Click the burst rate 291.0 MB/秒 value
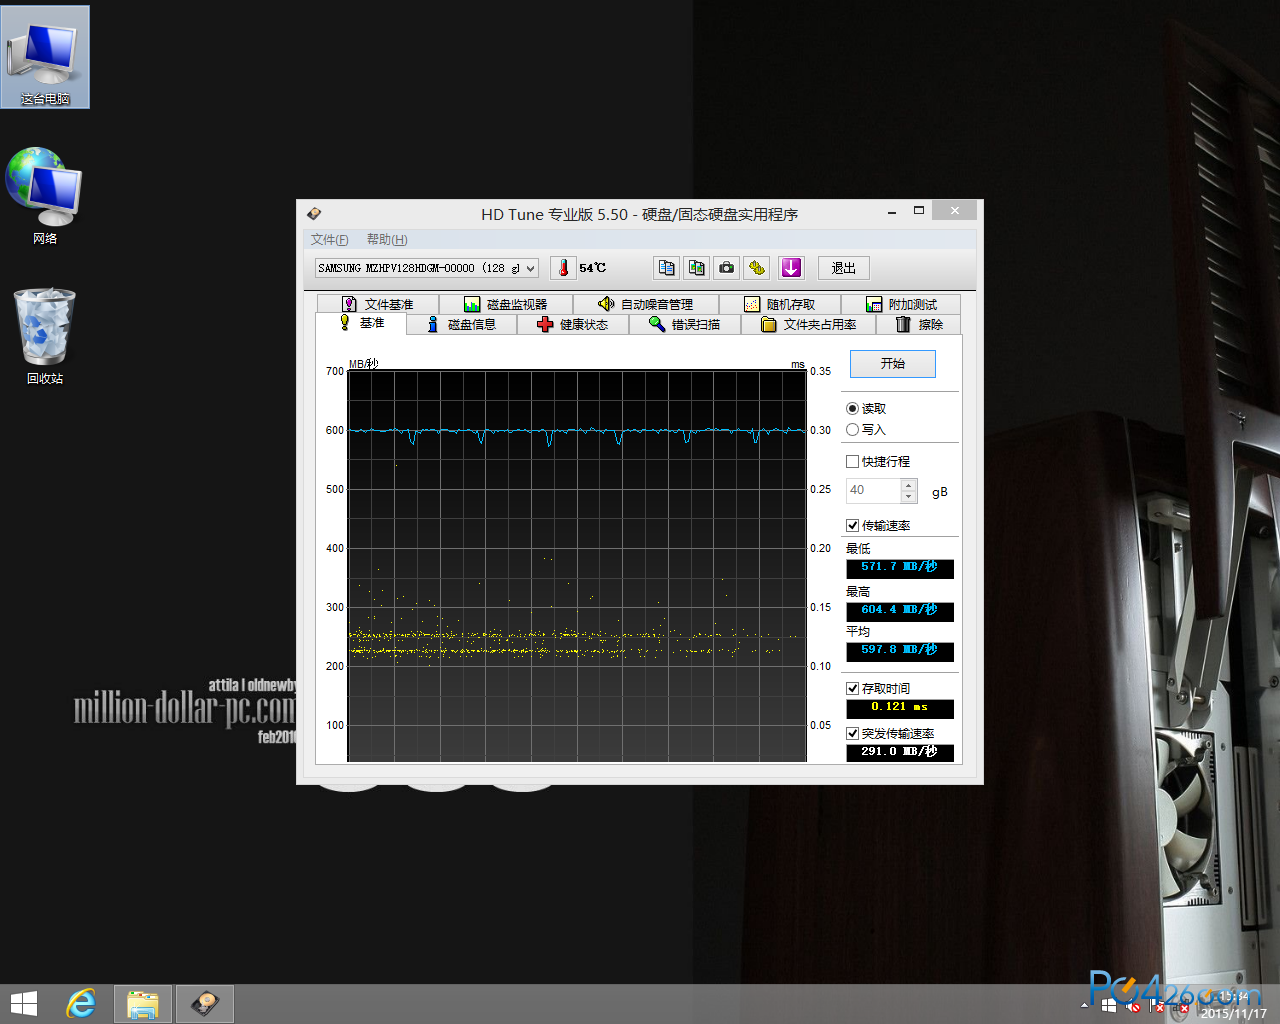This screenshot has width=1280, height=1024. click(900, 752)
